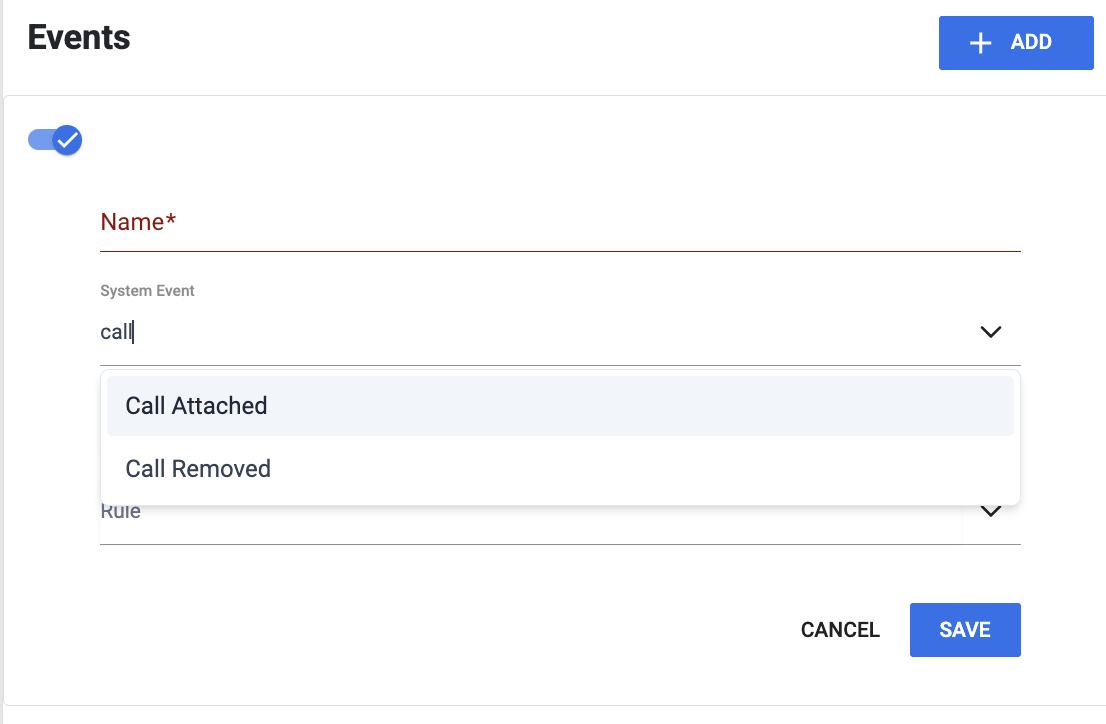Click the checkmark knob on the switch

[x=67, y=140]
